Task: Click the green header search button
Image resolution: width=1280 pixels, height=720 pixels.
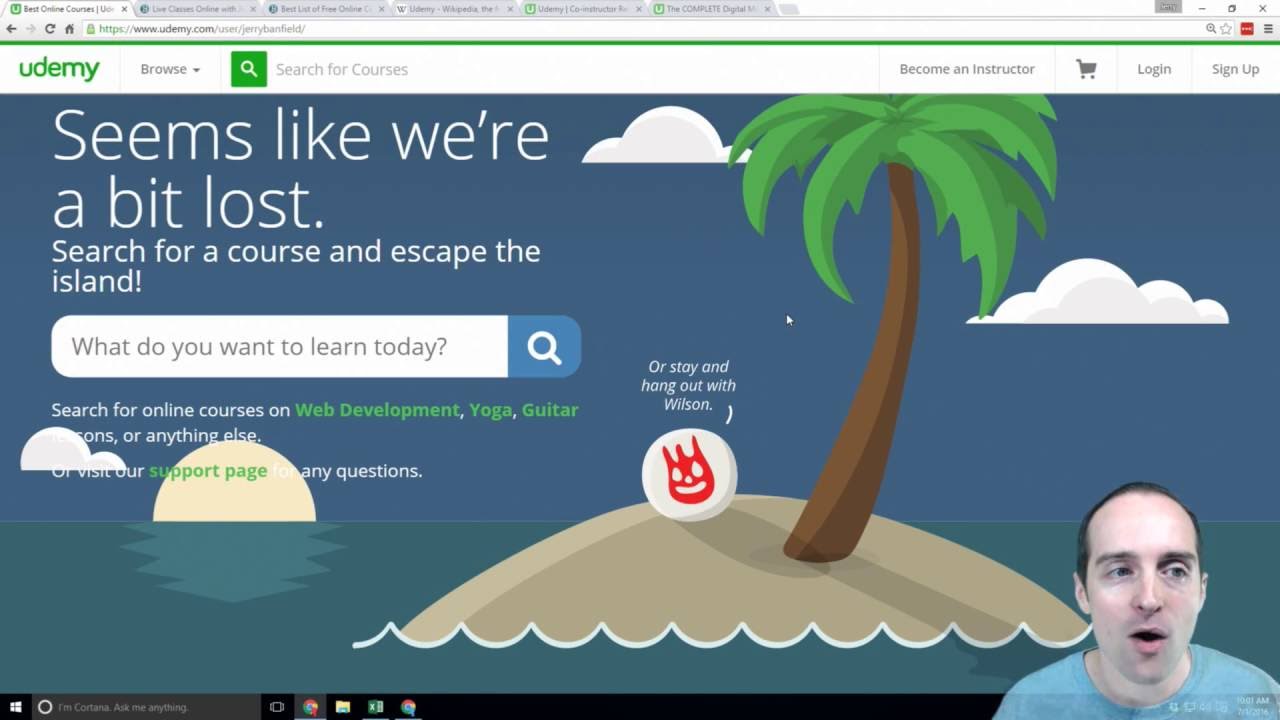Action: pyautogui.click(x=249, y=69)
